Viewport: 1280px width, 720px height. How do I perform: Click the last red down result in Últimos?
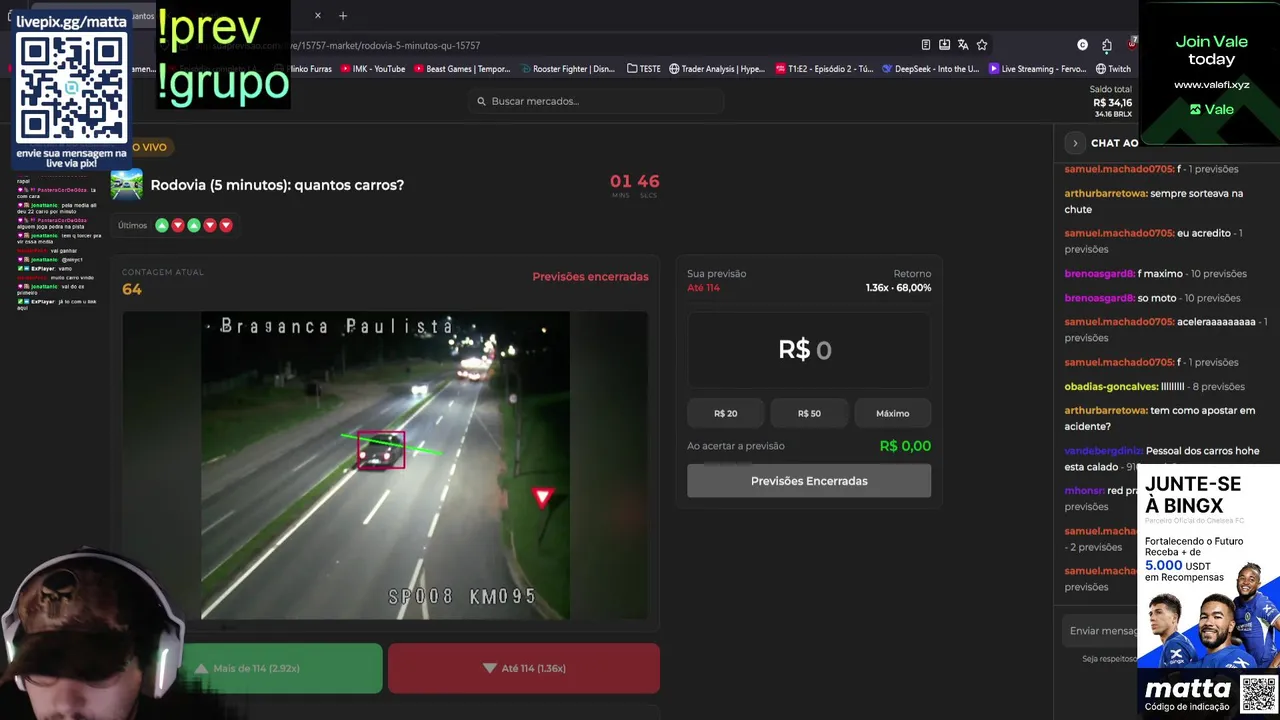click(226, 225)
